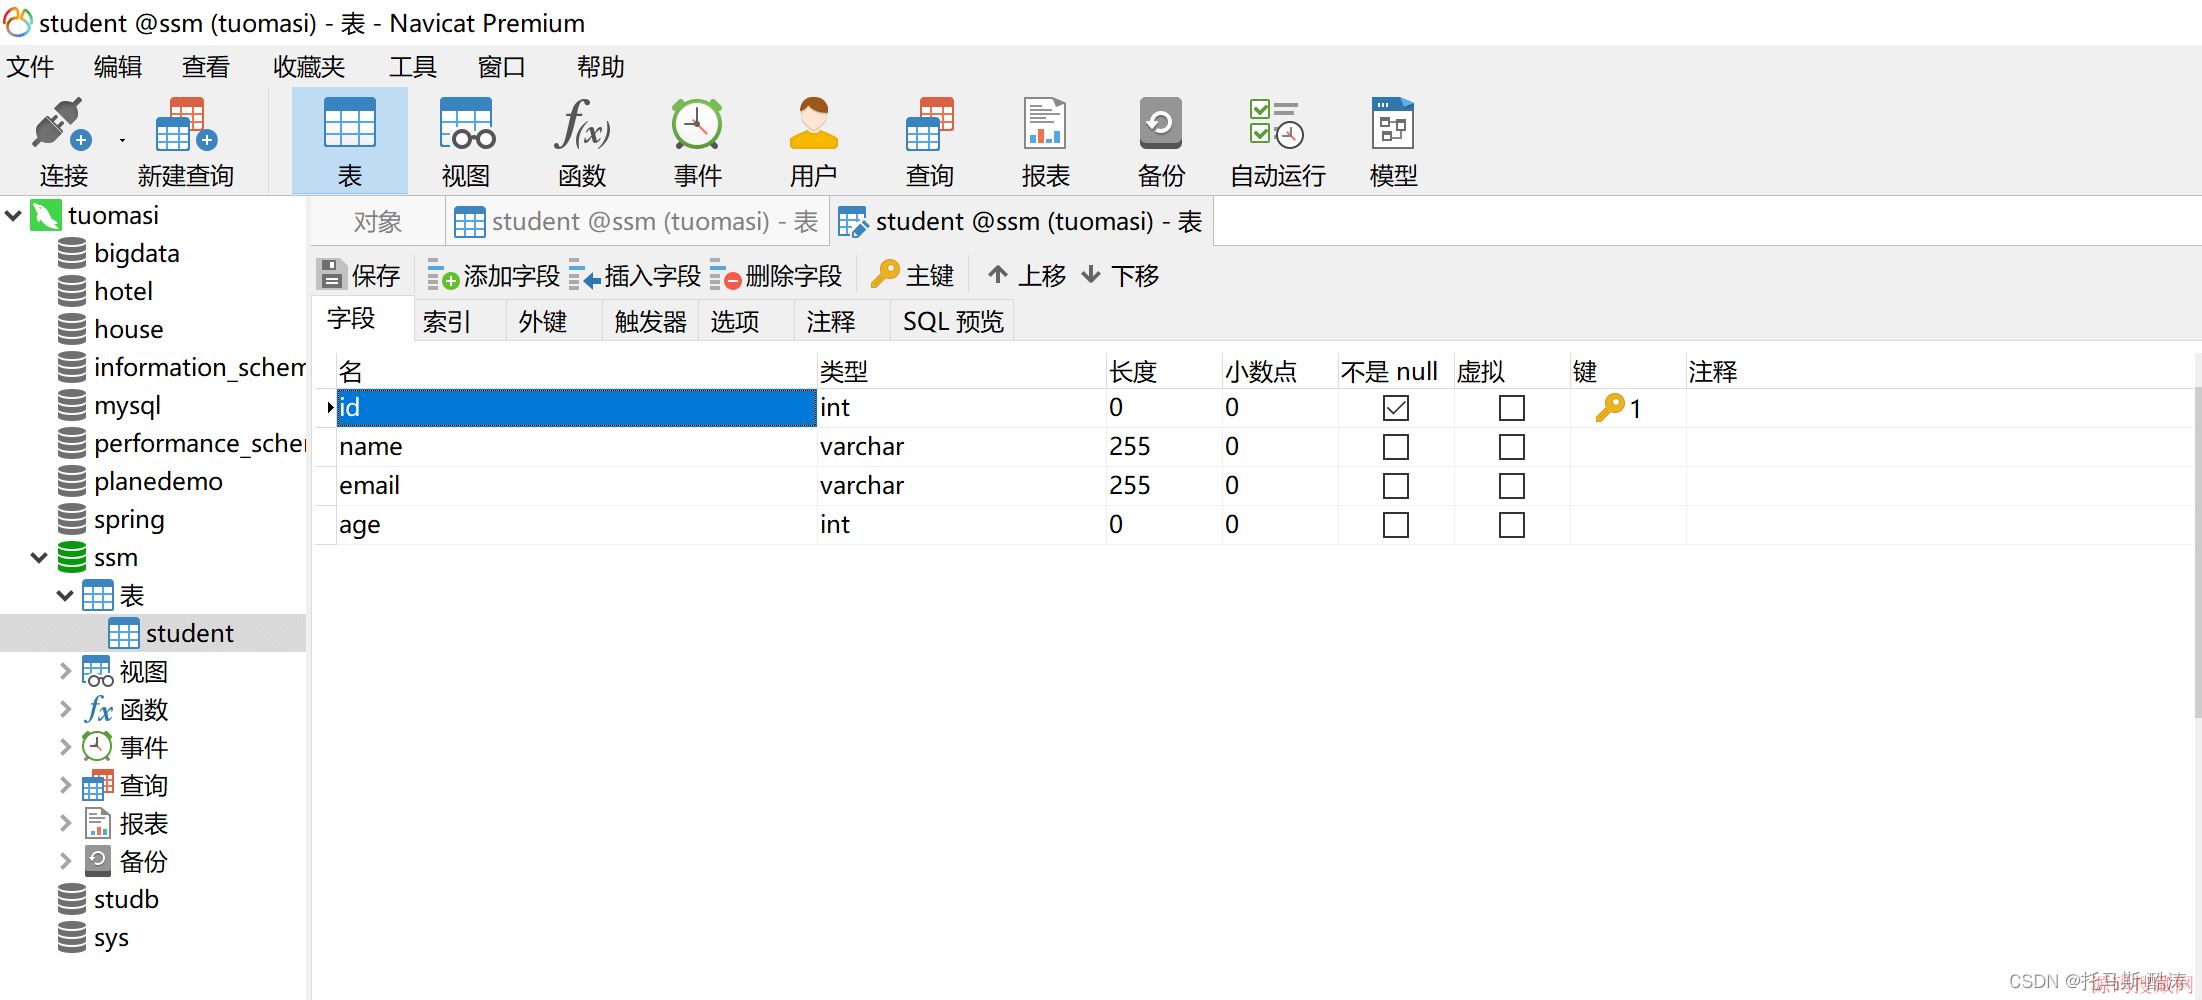Viewport: 2202px width, 1000px height.
Task: Select the 视图 (View) toolbar icon
Action: click(466, 142)
